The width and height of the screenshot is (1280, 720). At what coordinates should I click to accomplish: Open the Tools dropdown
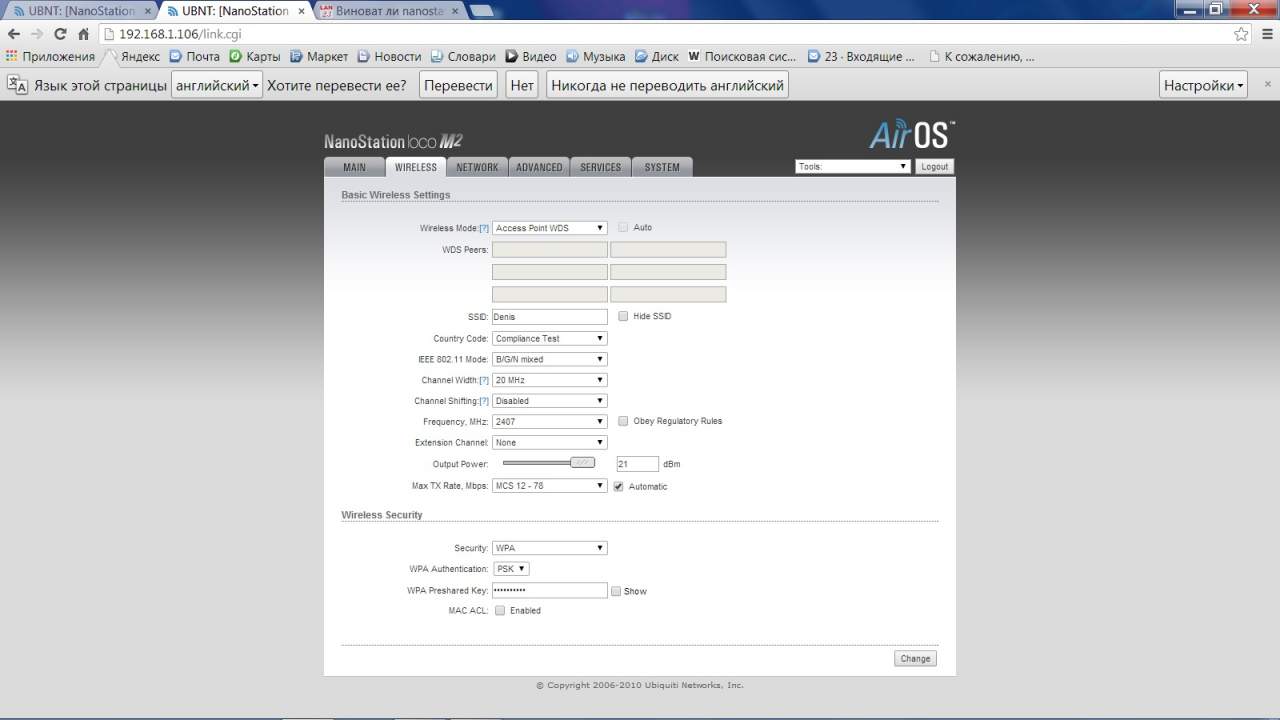point(853,167)
